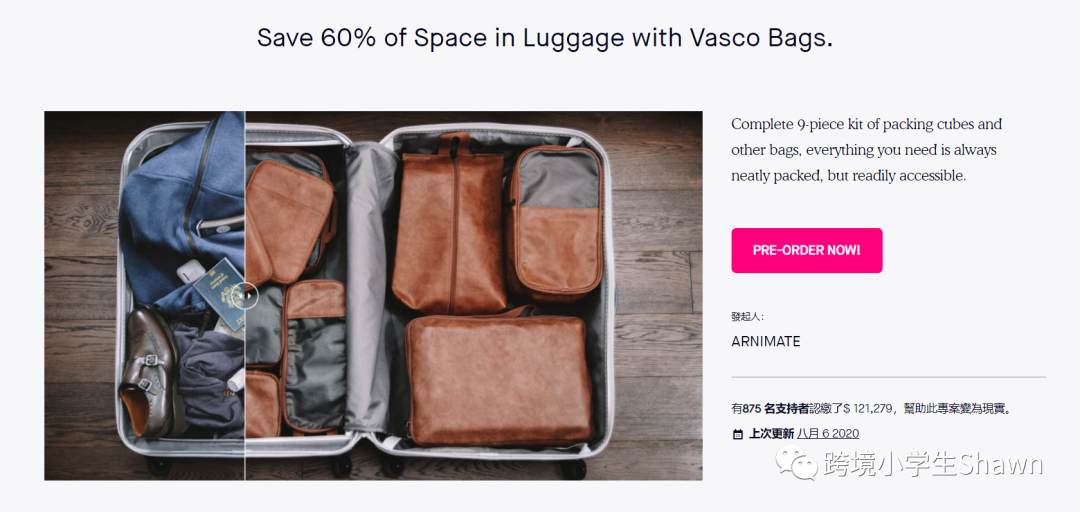
Task: Click the $ 121,279 pledged amount text
Action: click(x=869, y=409)
